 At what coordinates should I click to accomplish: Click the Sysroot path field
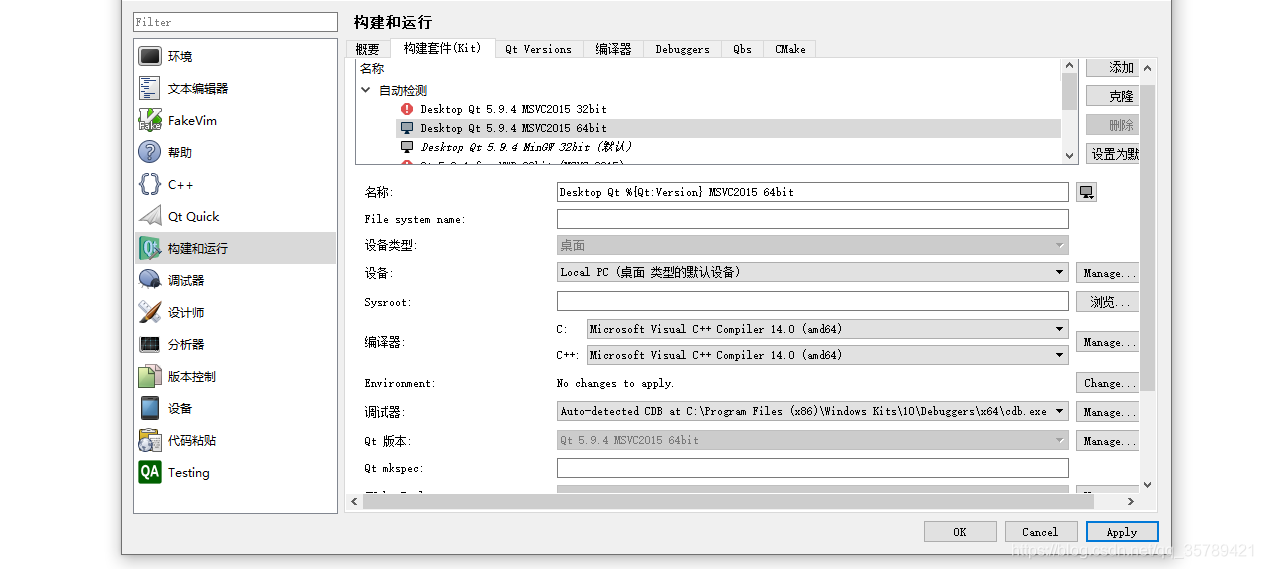[813, 301]
